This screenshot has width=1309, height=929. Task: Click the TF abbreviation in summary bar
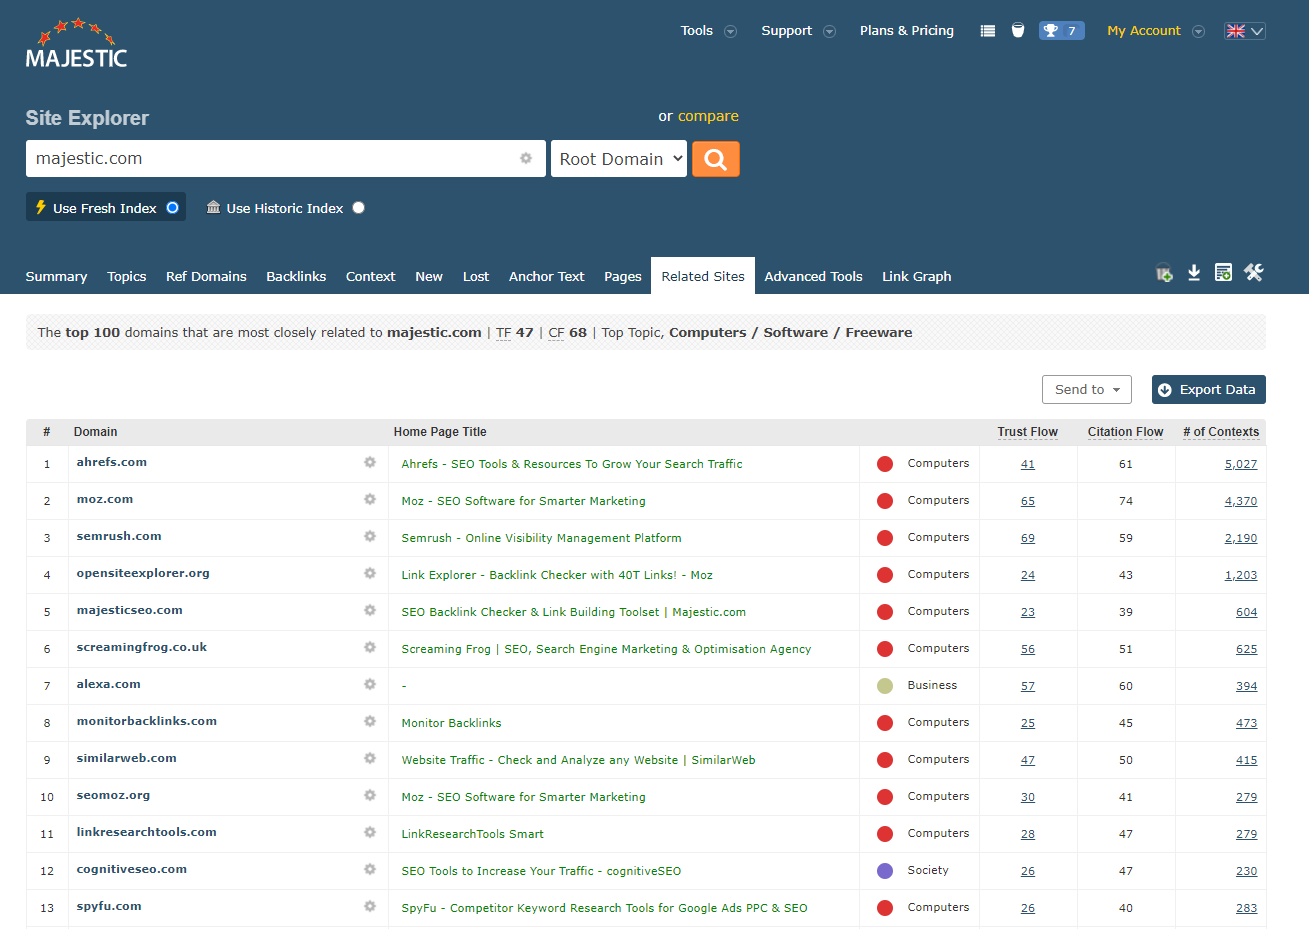(x=504, y=332)
